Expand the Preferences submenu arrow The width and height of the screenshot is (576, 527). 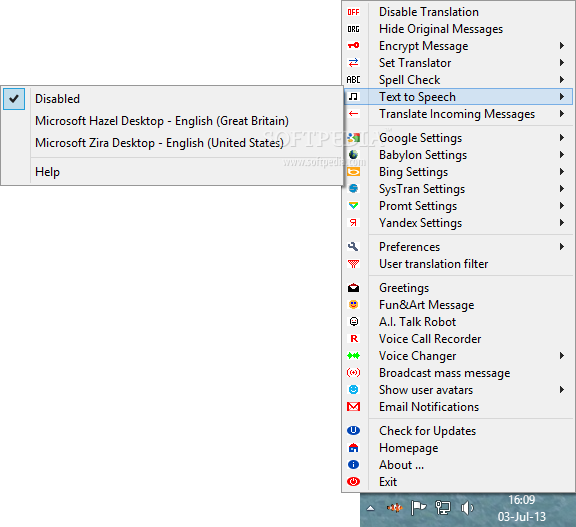(562, 246)
